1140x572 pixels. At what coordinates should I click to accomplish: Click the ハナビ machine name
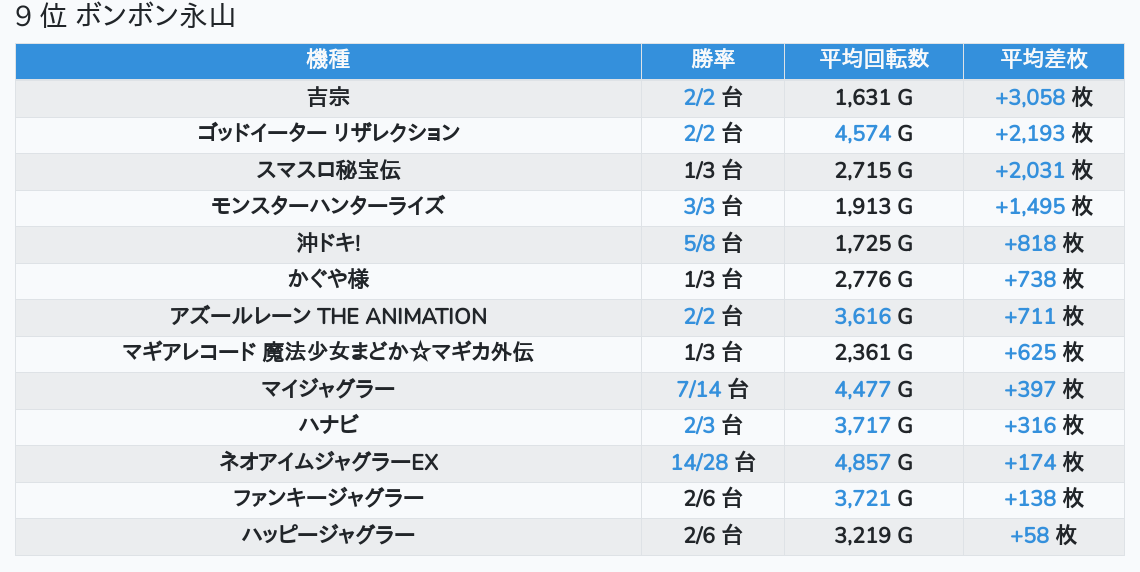coord(328,425)
